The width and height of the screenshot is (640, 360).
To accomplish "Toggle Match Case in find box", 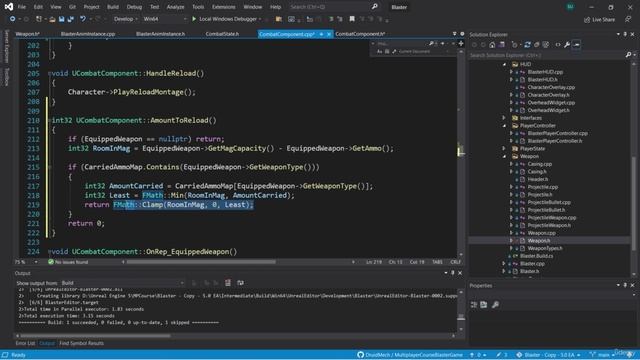I will [380, 51].
